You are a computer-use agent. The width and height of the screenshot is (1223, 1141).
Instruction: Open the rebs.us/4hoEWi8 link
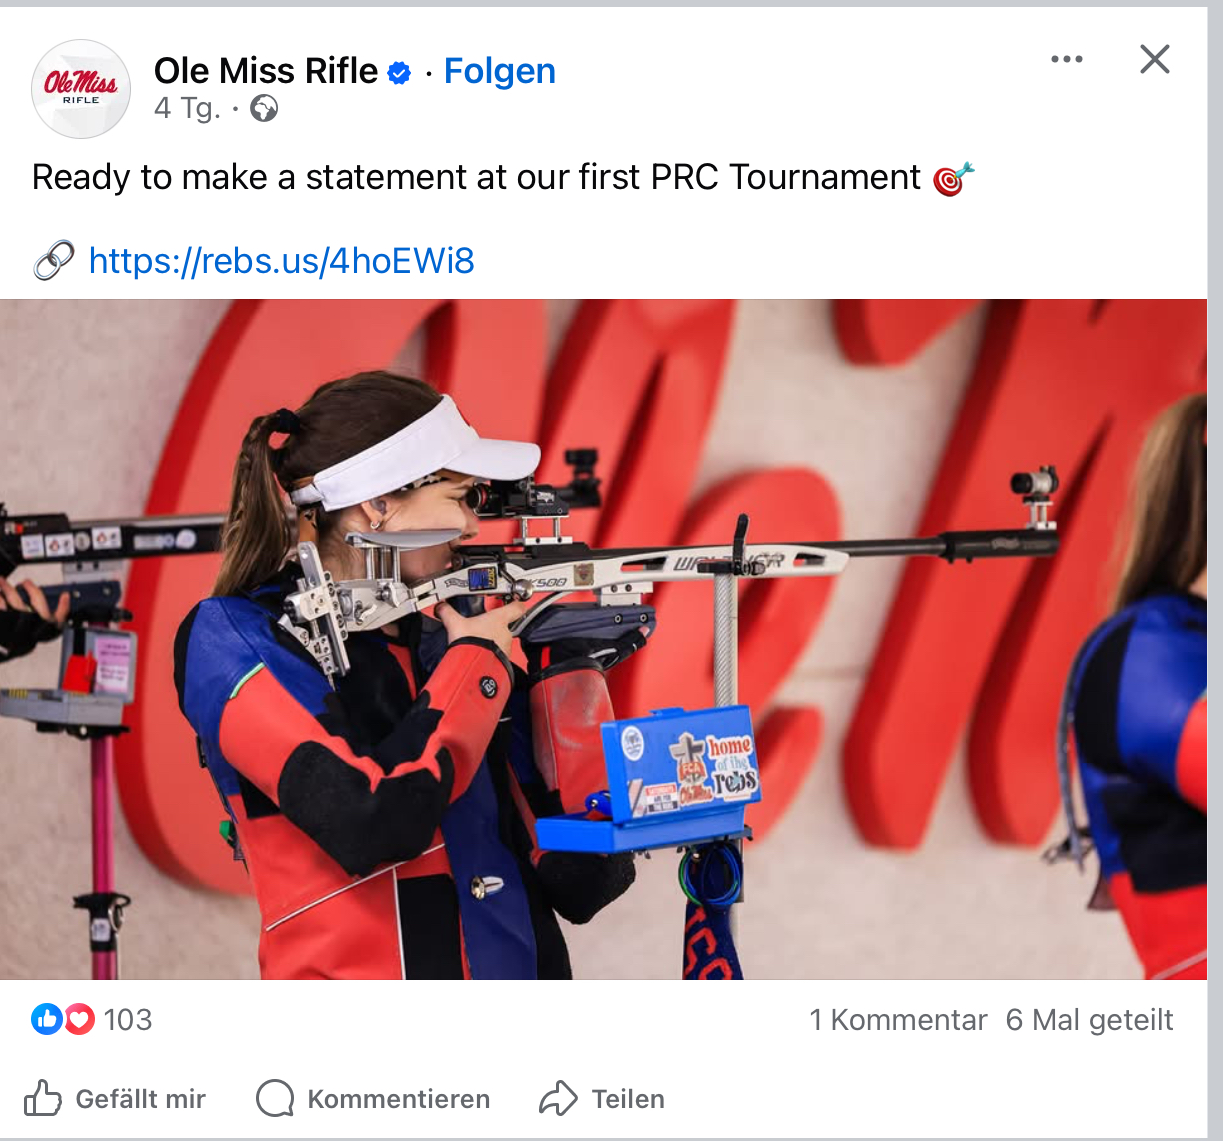click(281, 261)
